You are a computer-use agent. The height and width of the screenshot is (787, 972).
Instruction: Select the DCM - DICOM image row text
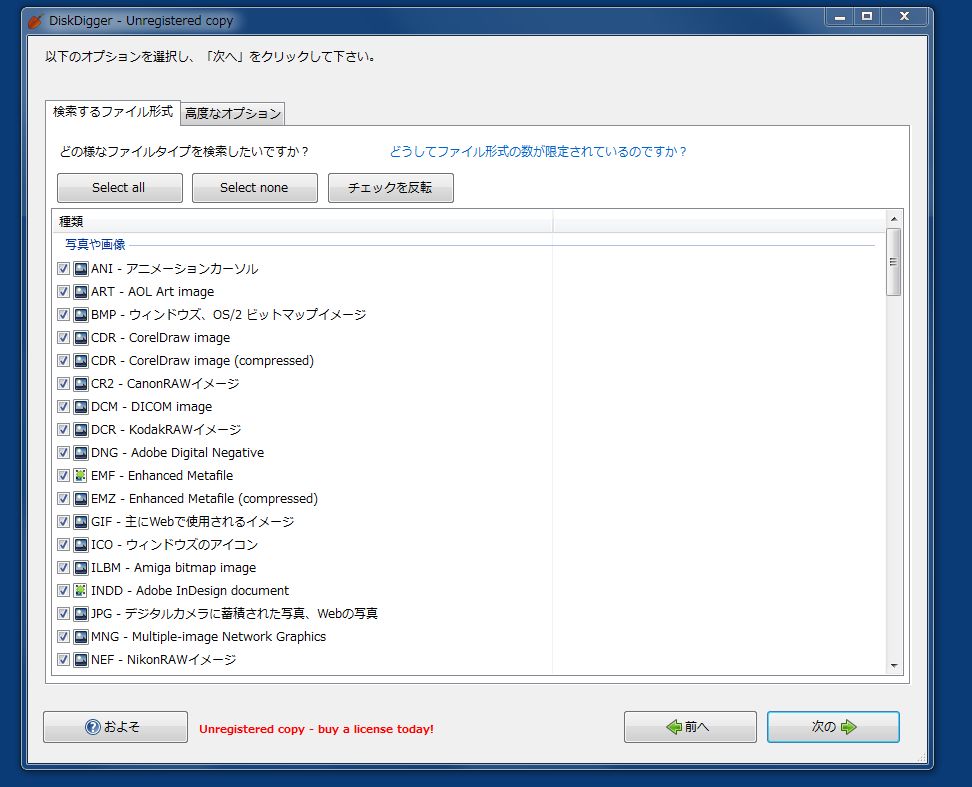(x=151, y=407)
